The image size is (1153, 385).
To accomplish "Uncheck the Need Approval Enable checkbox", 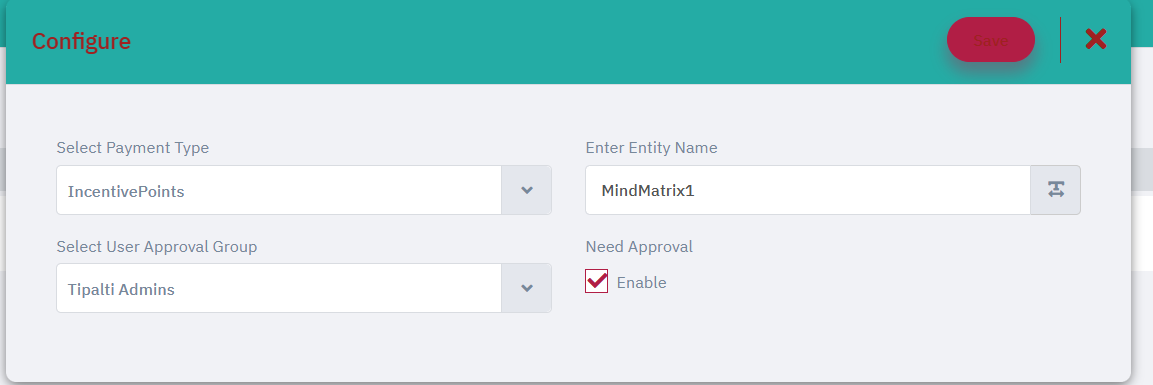I will tap(596, 281).
